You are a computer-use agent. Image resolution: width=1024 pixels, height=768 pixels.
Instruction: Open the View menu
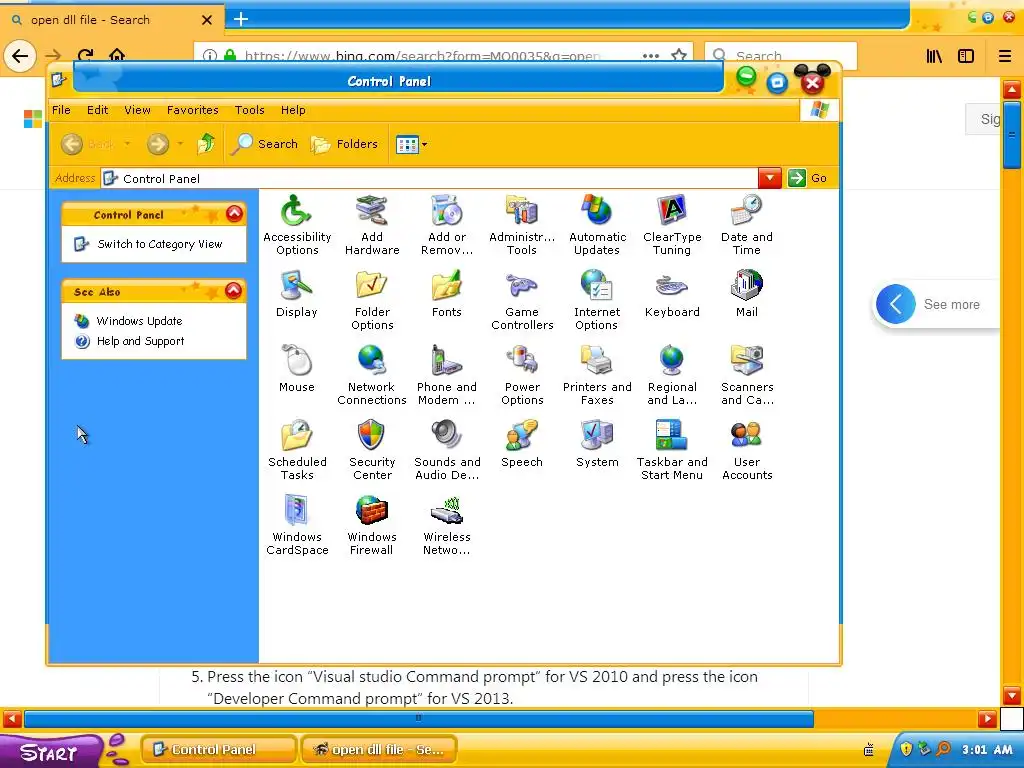[137, 110]
